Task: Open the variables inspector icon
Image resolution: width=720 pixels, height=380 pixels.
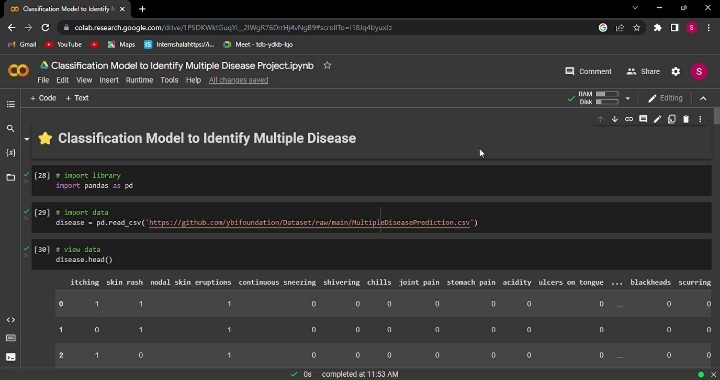Action: (11, 152)
